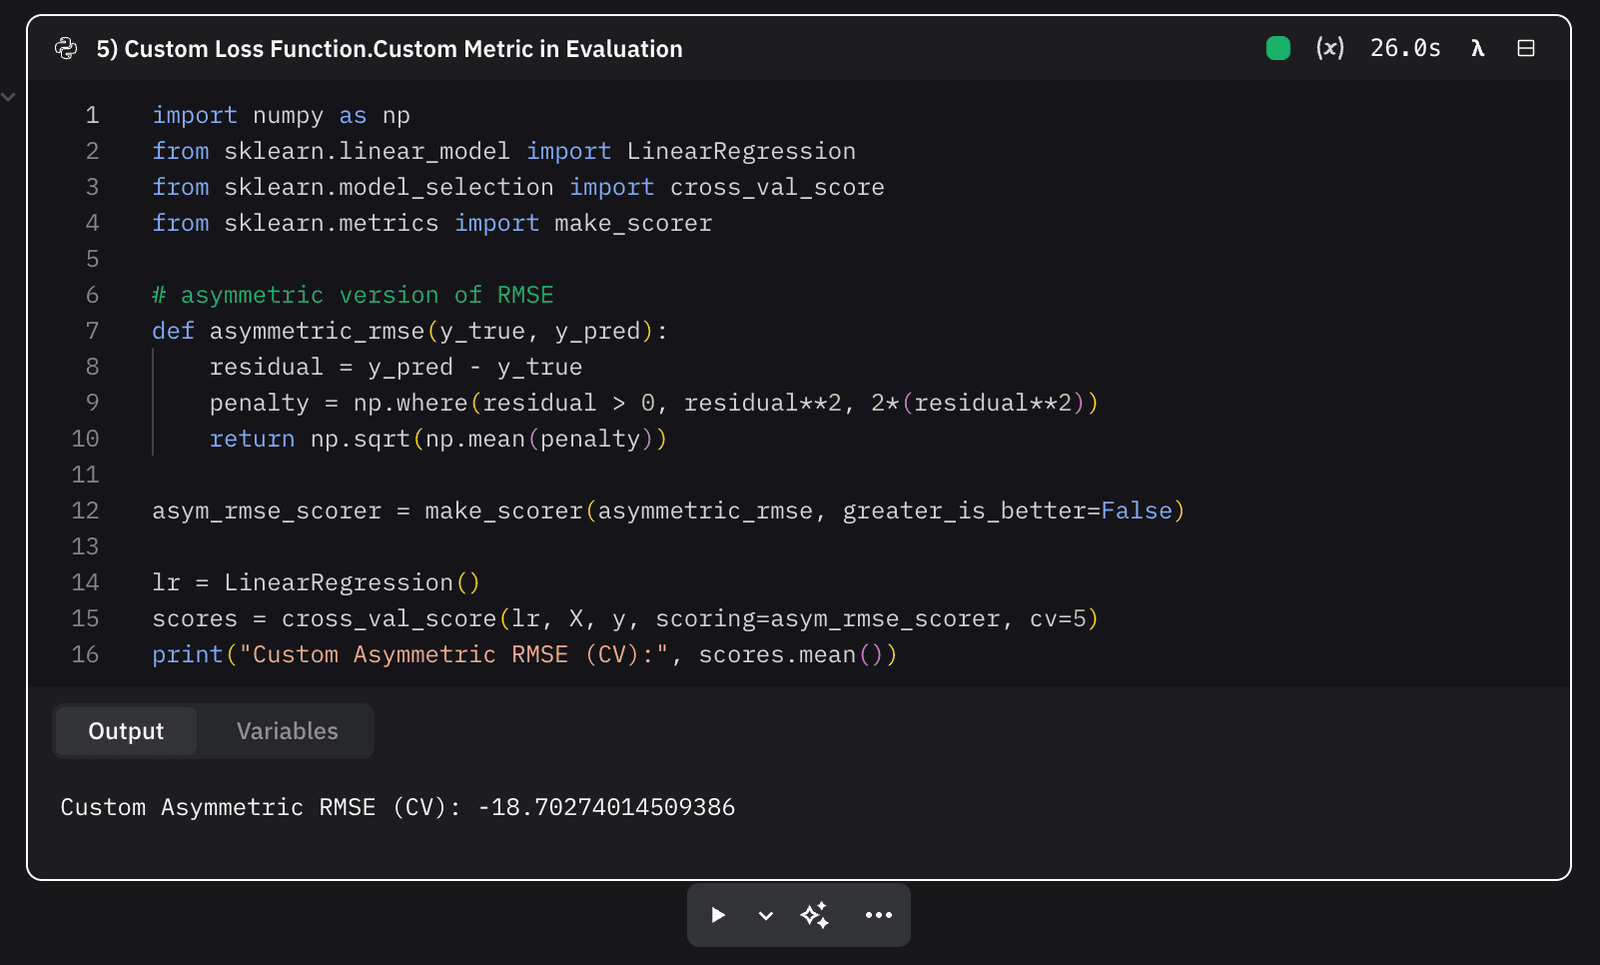Place cursor on the 'False' keyword in line 12
This screenshot has width=1600, height=965.
[x=1136, y=511]
